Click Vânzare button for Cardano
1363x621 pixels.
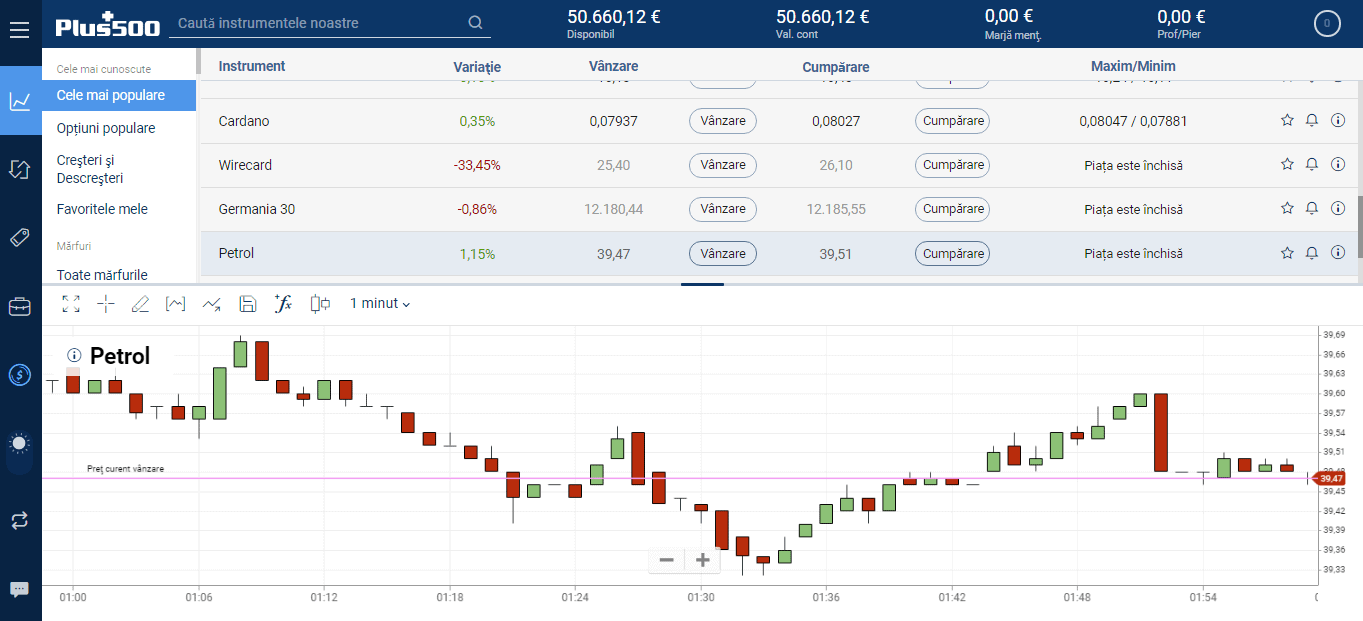click(722, 121)
